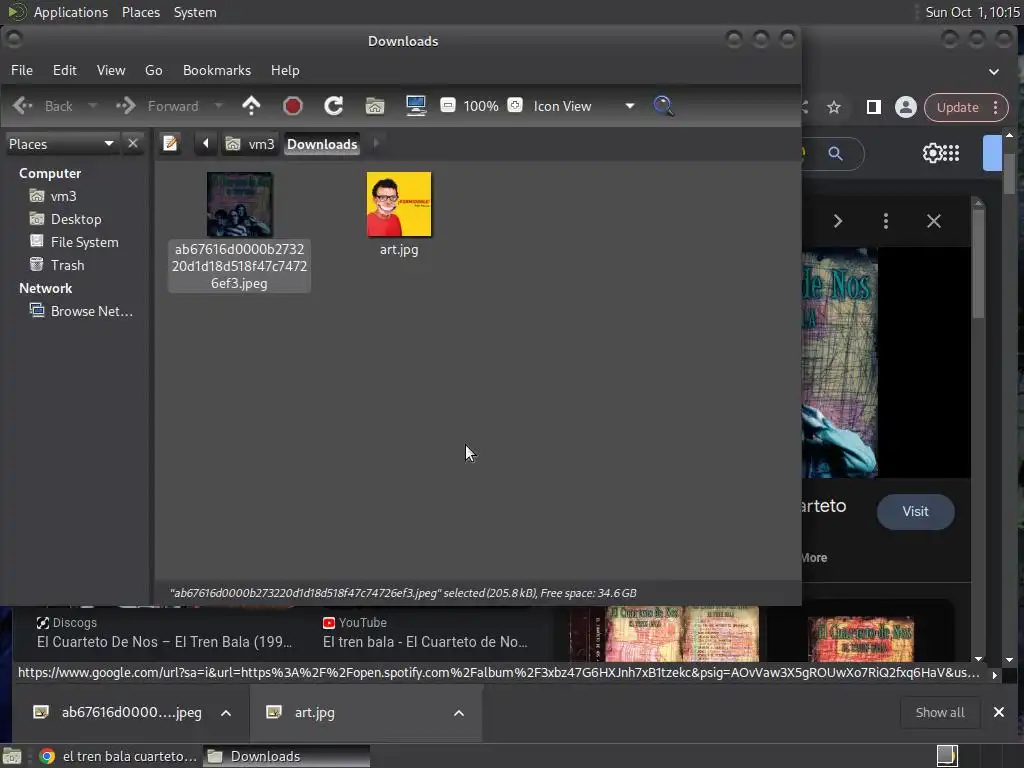Open the Icon View mode dropdown
Viewport: 1024px width, 768px height.
583,106
